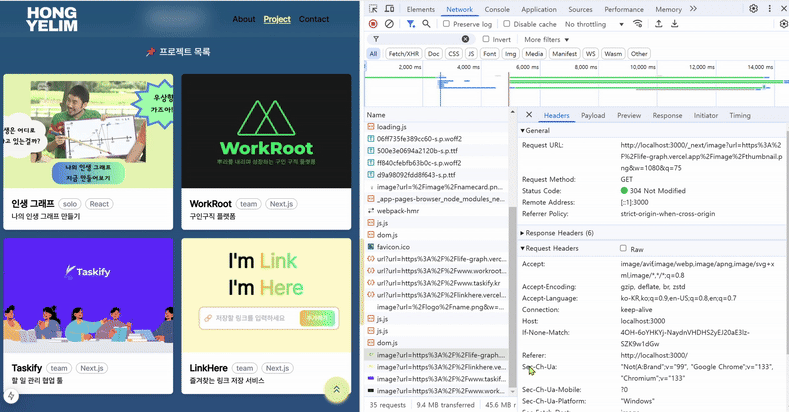Filter by Media requests
Viewport: 789px width, 412px height.
point(534,53)
